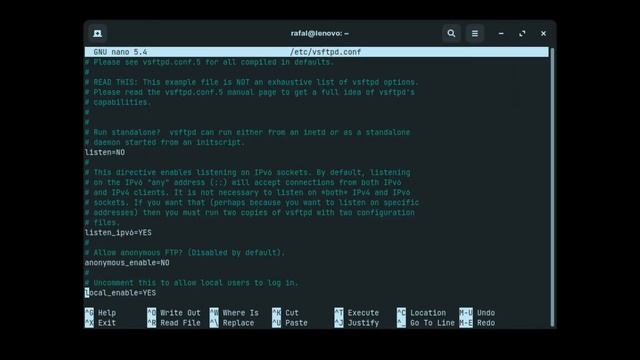Click the comment line reading capabilities.

(x=118, y=102)
